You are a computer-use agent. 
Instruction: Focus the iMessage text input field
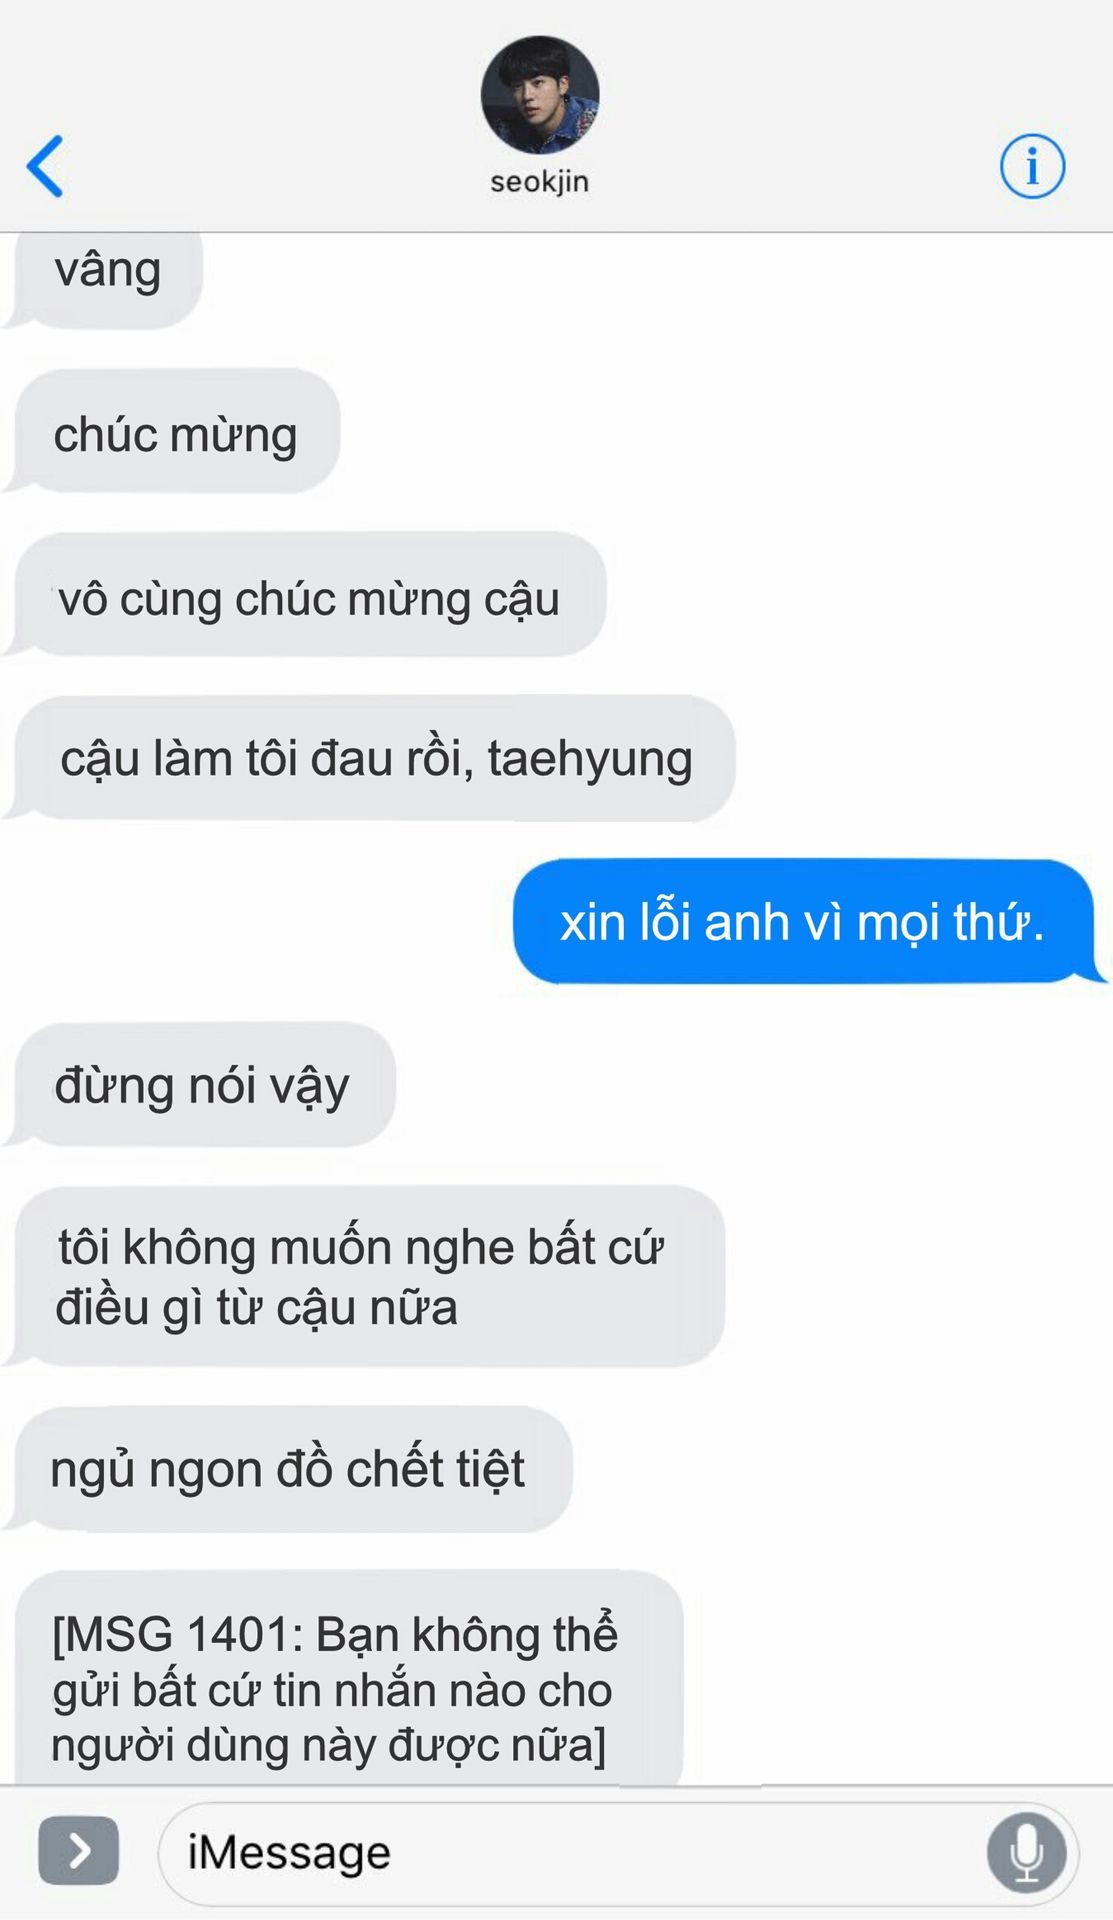[618, 1853]
